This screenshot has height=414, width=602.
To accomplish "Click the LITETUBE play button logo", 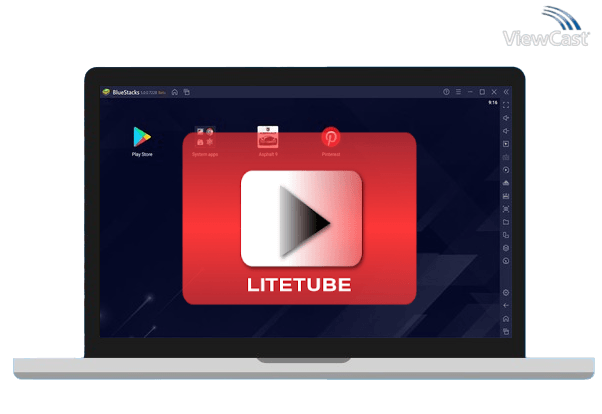I will click(301, 219).
